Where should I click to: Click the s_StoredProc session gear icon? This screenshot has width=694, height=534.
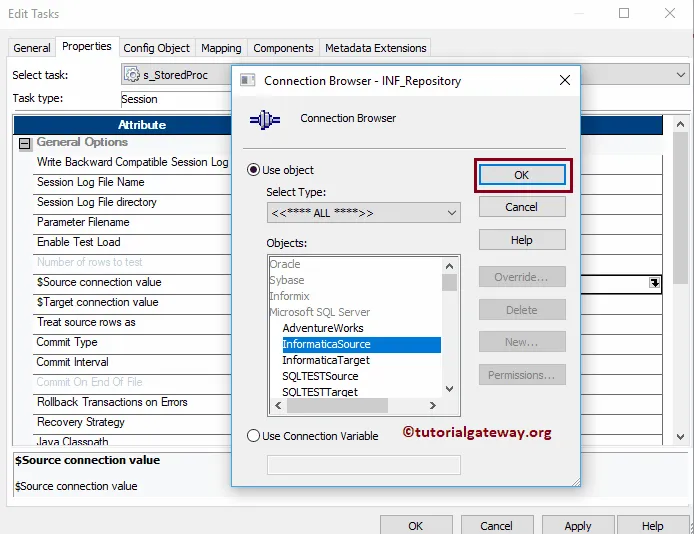[132, 74]
